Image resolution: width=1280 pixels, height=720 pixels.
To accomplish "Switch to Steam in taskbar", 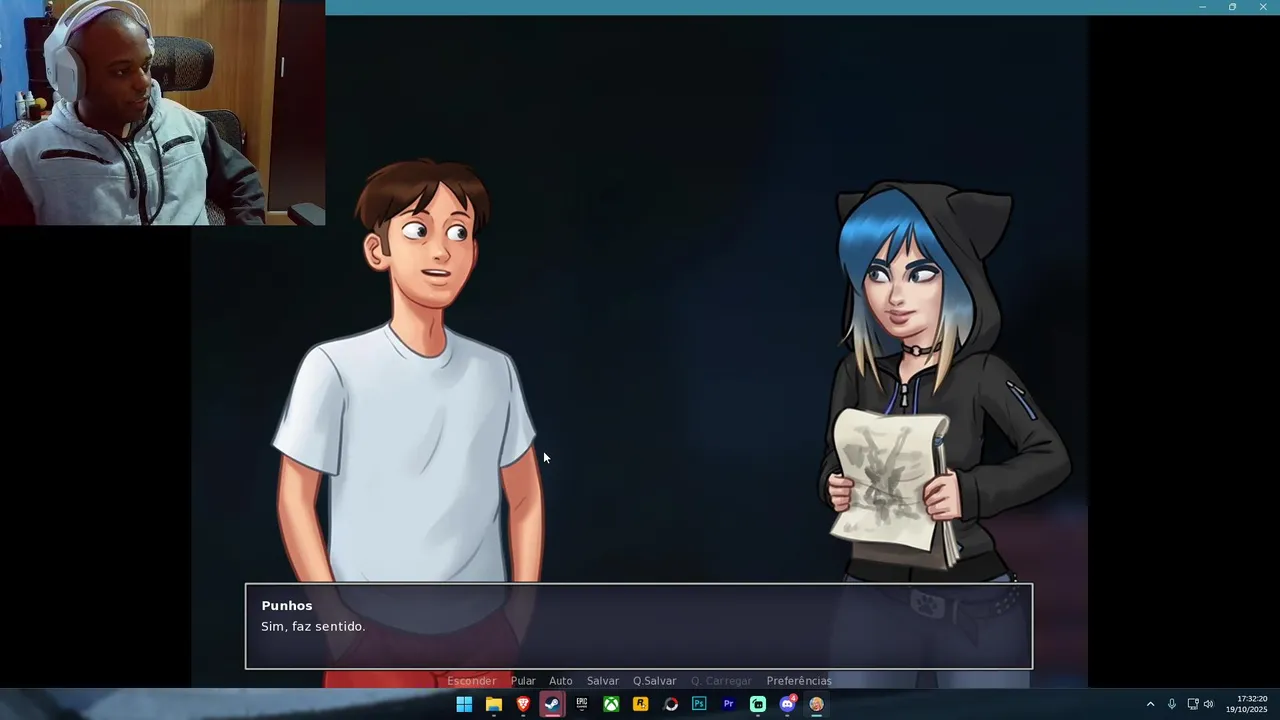I will tap(552, 704).
